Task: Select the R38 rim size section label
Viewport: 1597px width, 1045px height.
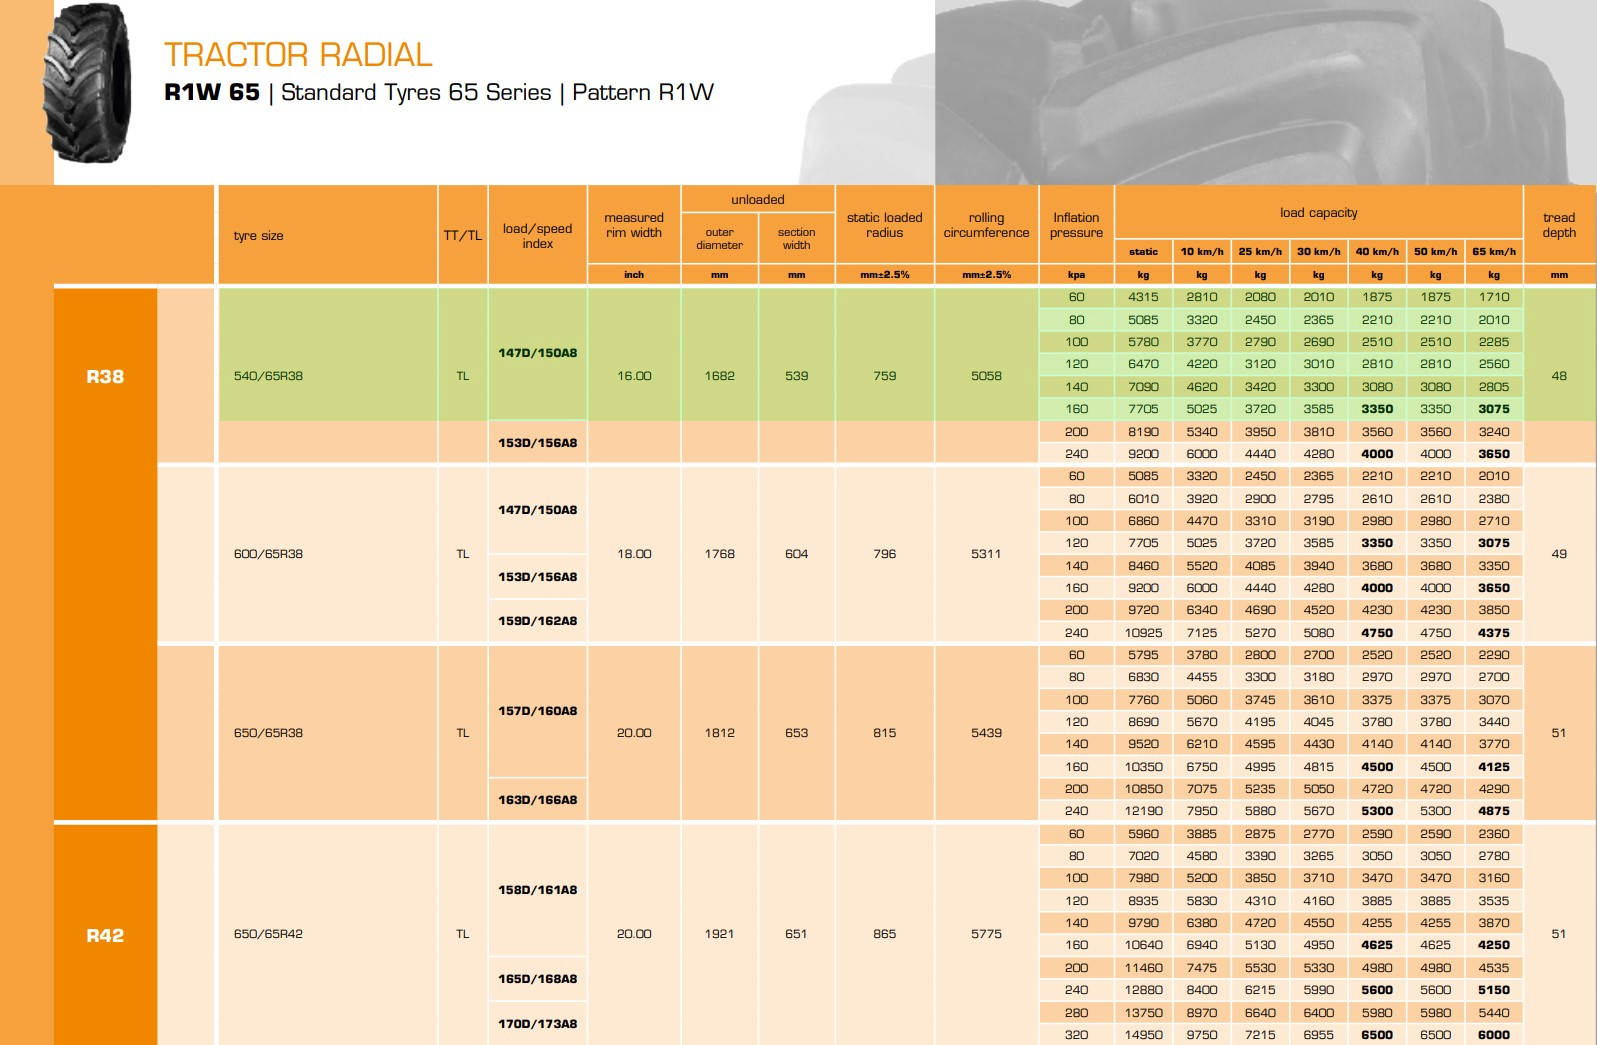Action: [x=105, y=377]
